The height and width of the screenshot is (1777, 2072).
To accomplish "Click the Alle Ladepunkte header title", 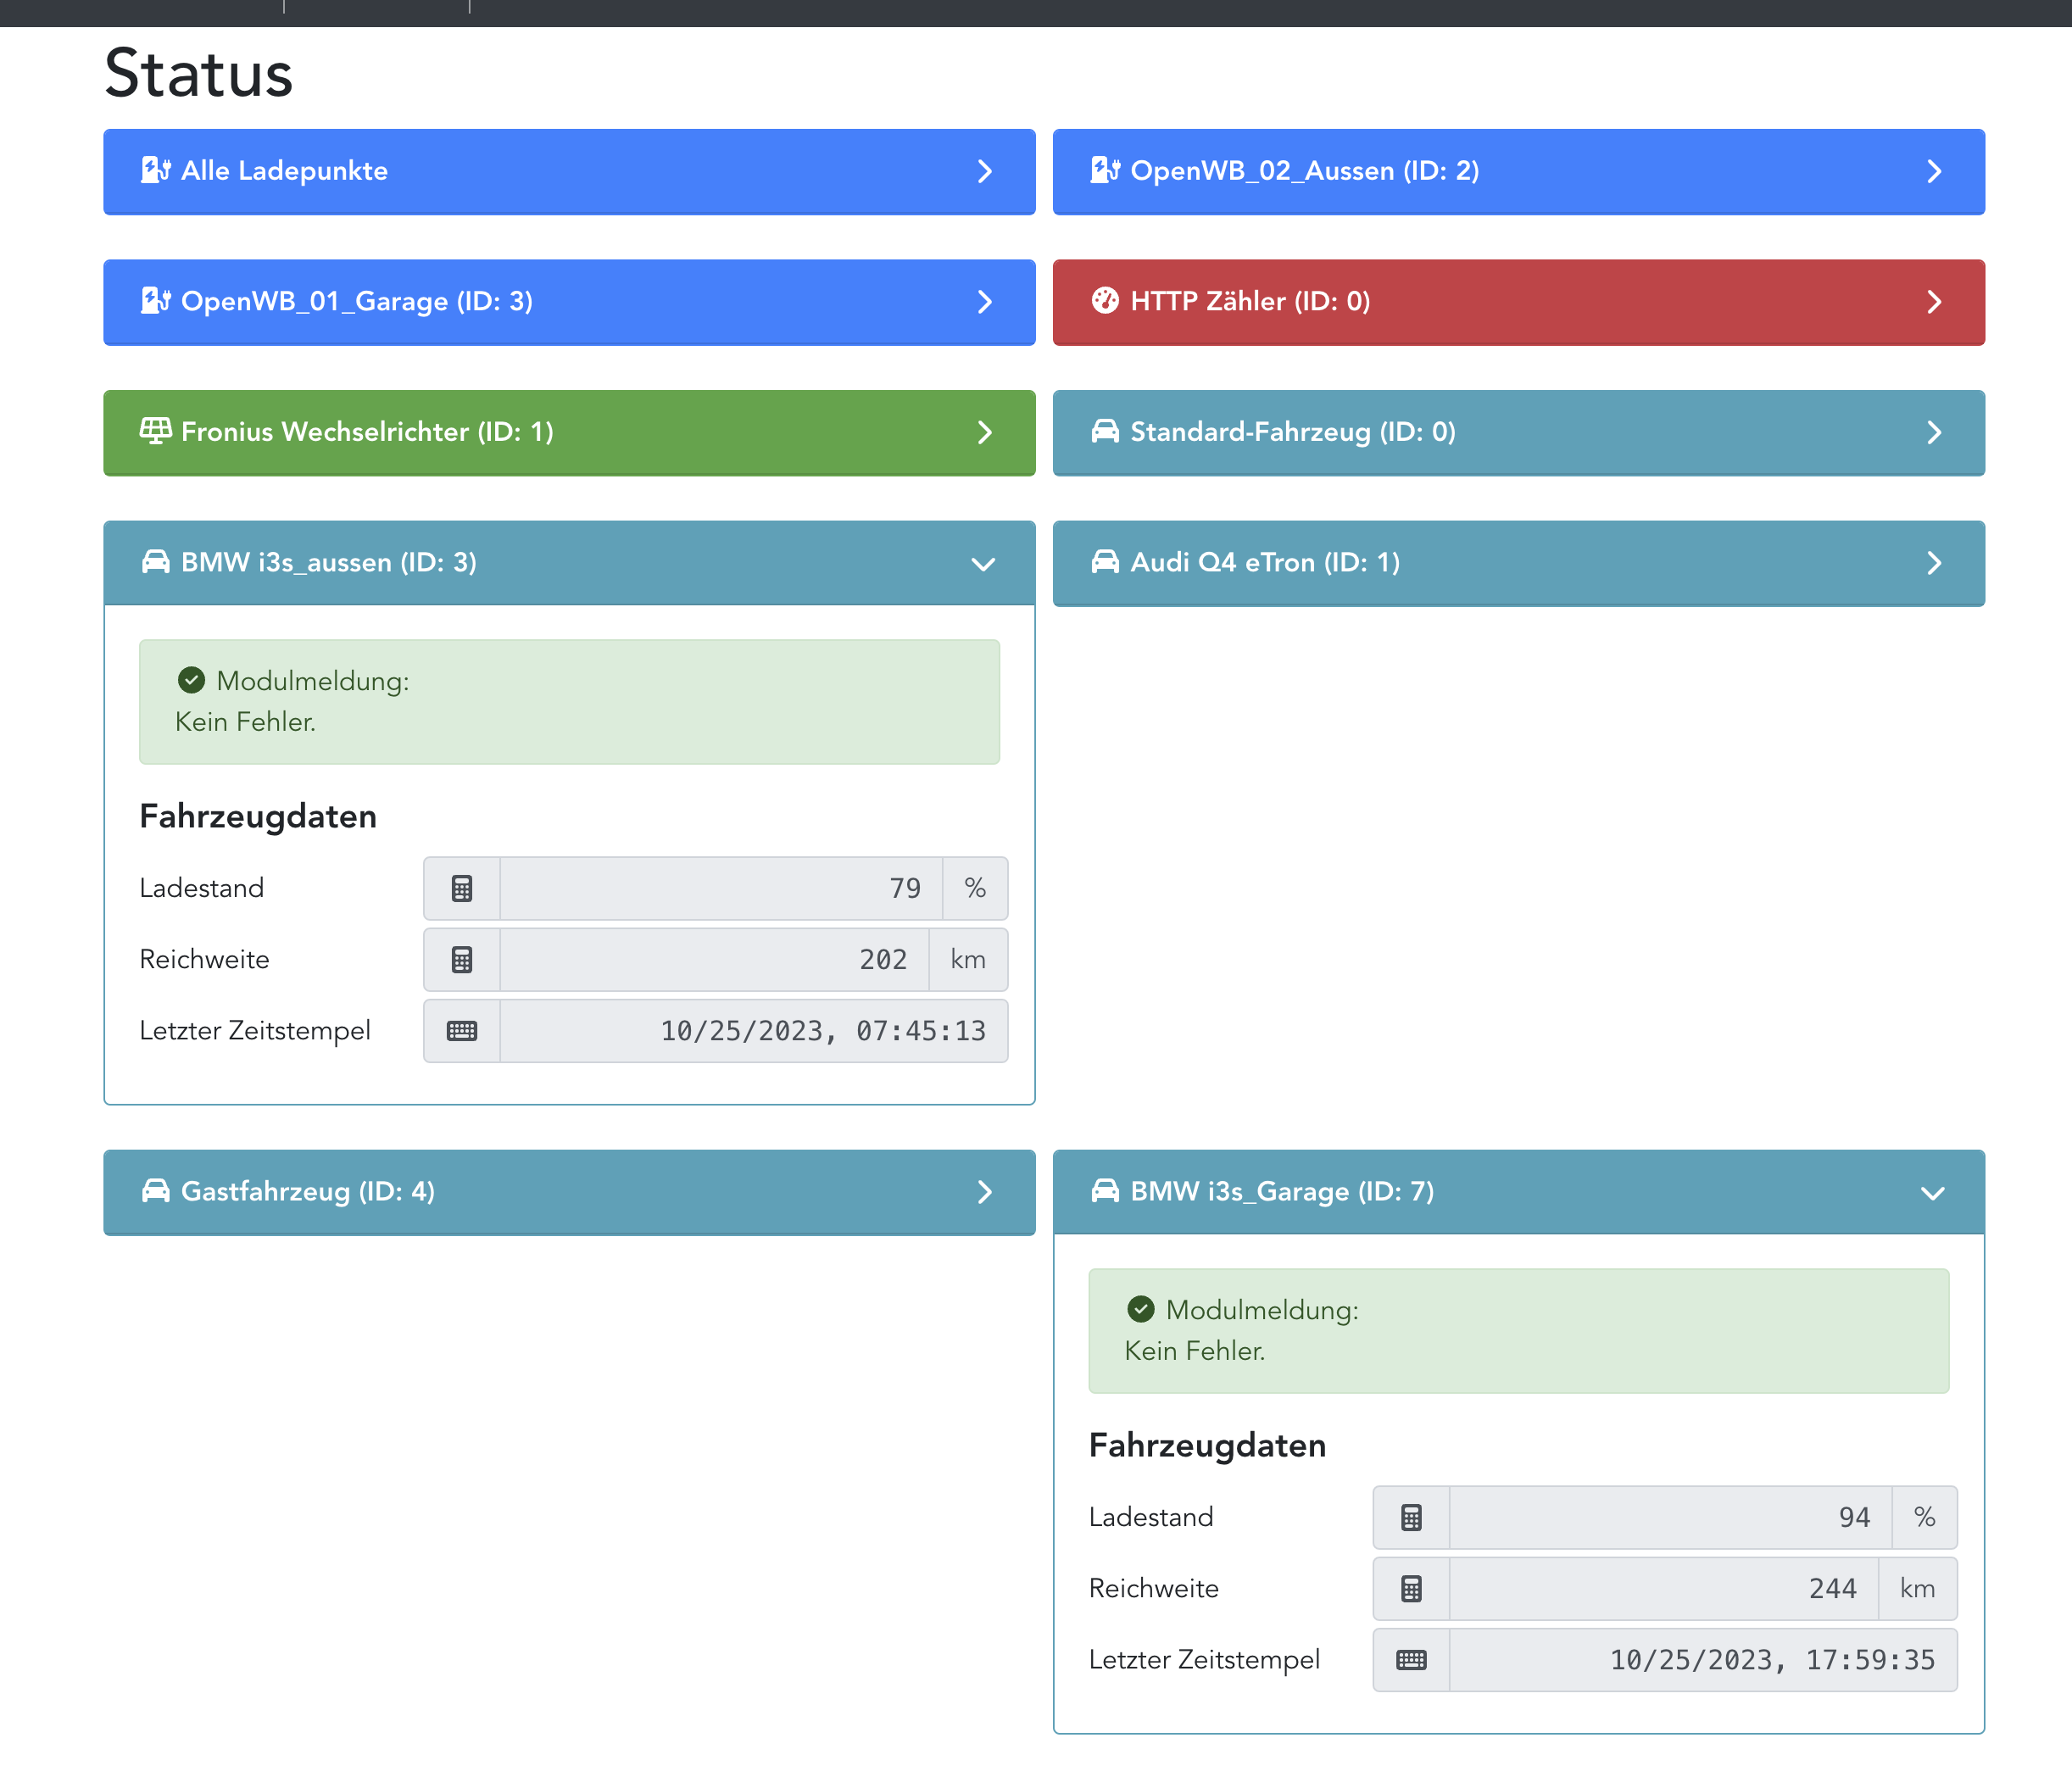I will click(284, 171).
